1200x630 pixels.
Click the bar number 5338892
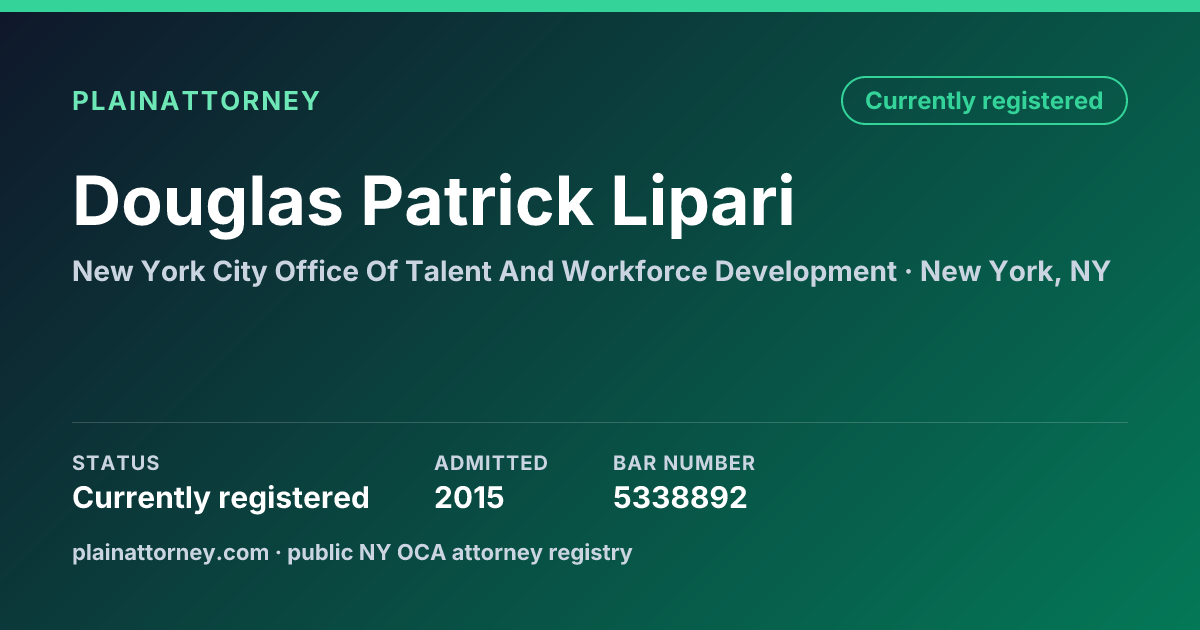pyautogui.click(x=680, y=498)
